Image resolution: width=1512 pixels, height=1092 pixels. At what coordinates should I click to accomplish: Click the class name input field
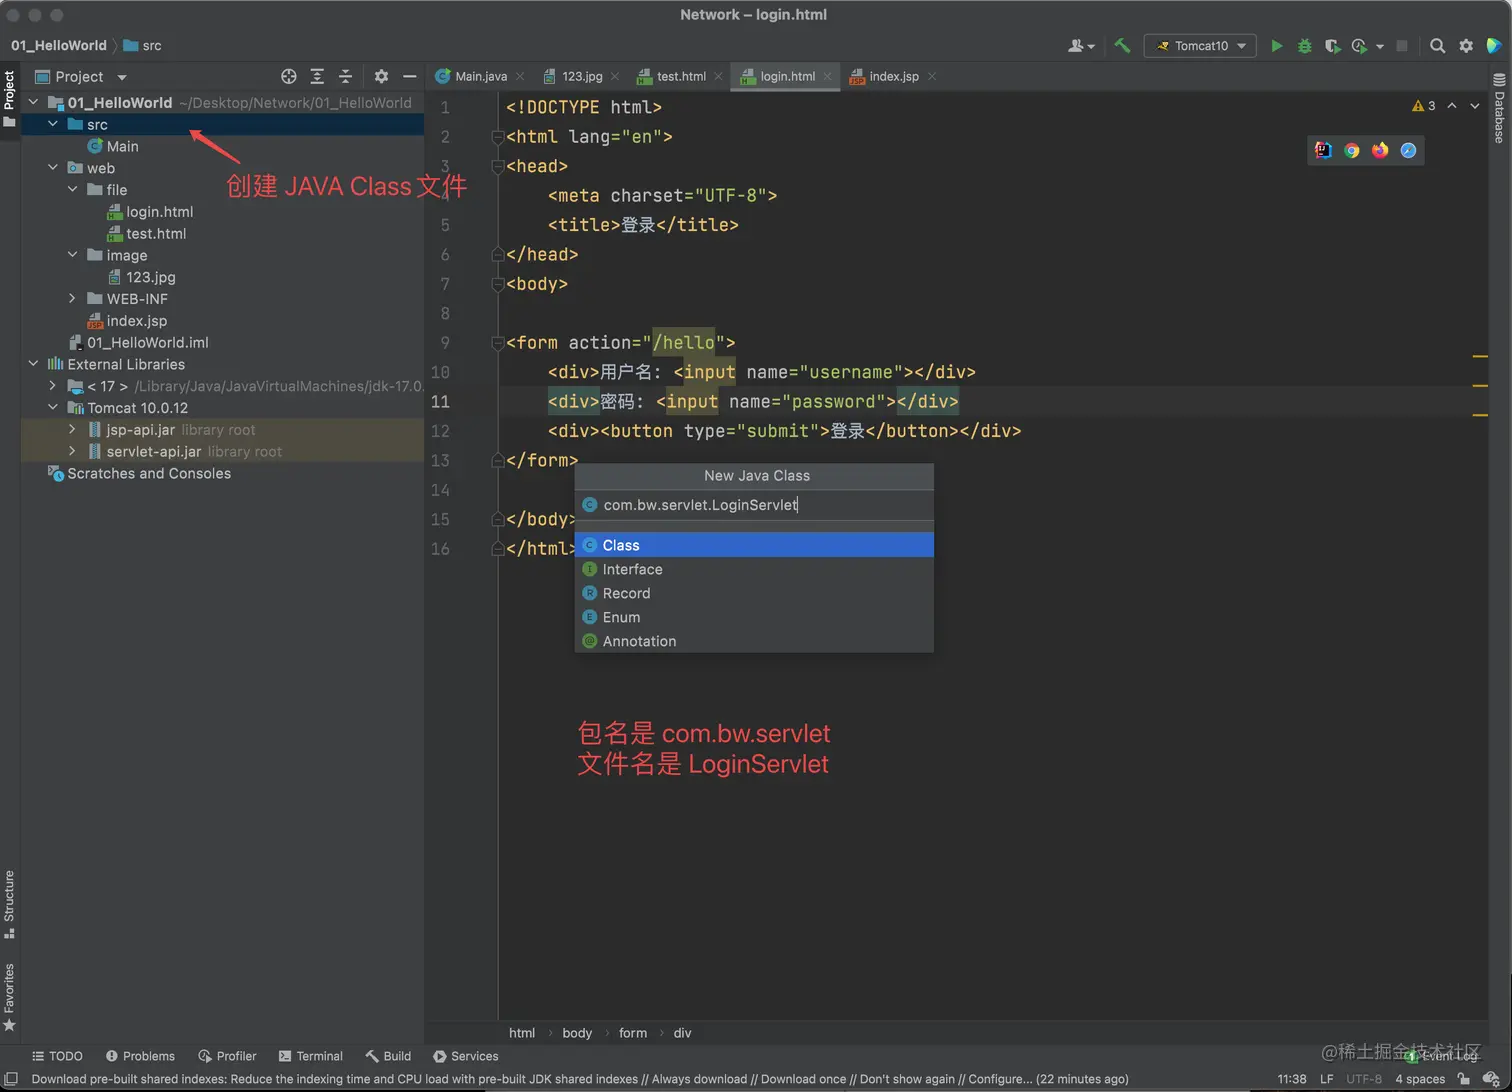tap(754, 505)
